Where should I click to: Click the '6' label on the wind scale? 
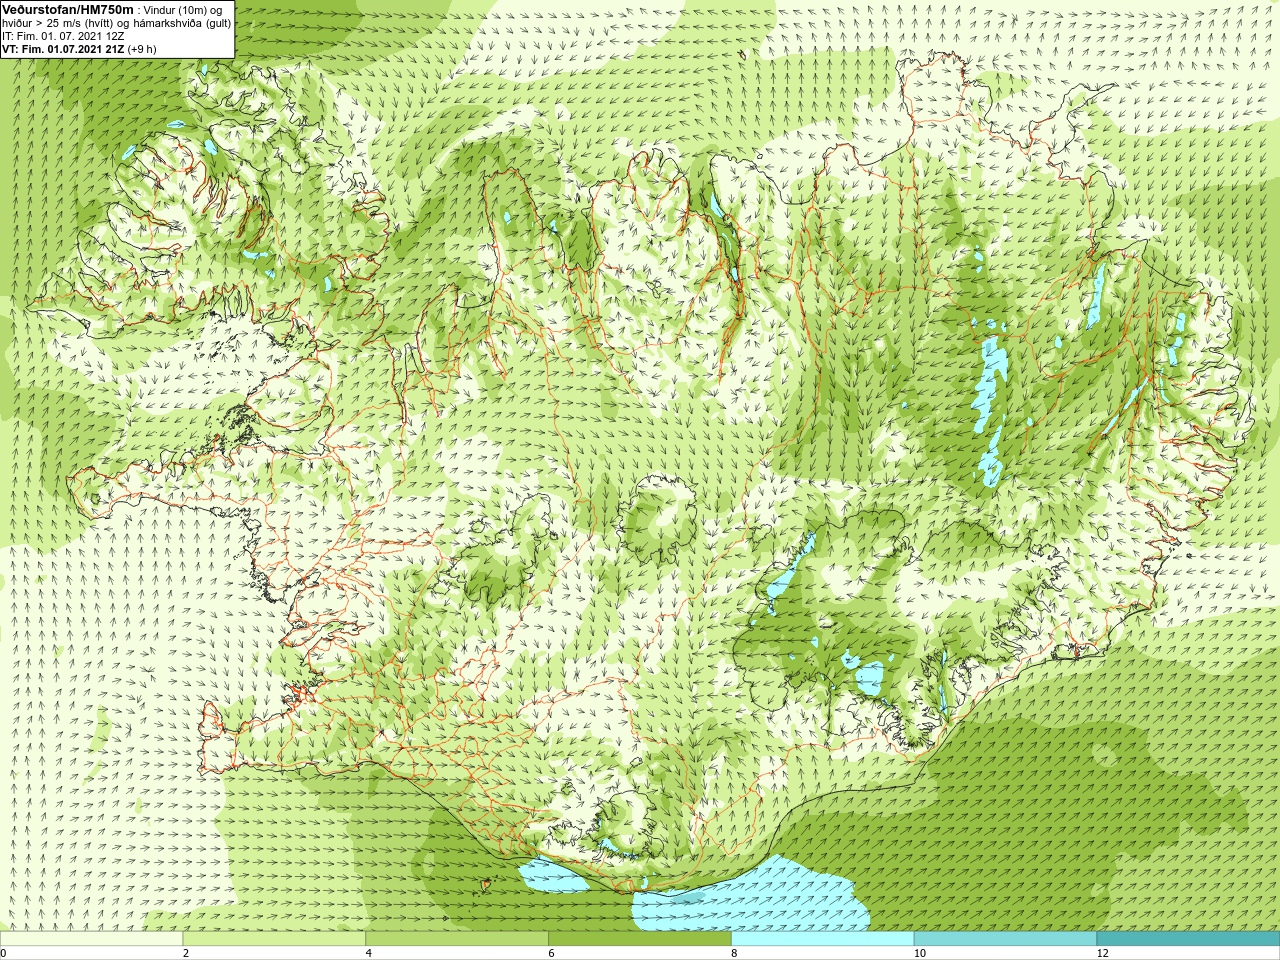(551, 953)
